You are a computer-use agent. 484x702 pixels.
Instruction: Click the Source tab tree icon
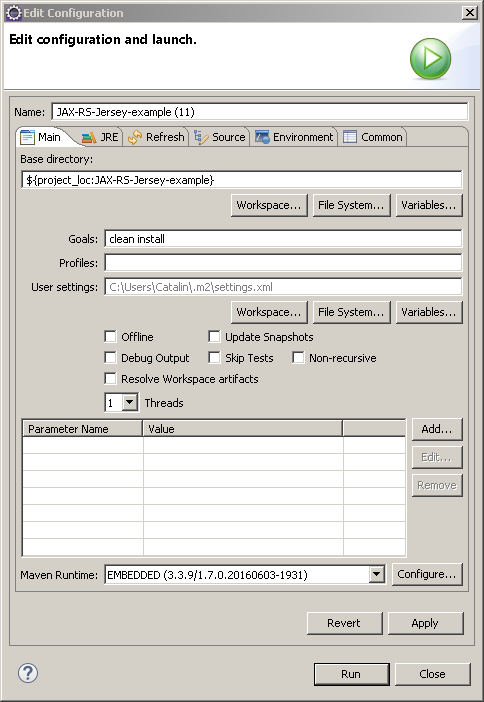pyautogui.click(x=201, y=137)
